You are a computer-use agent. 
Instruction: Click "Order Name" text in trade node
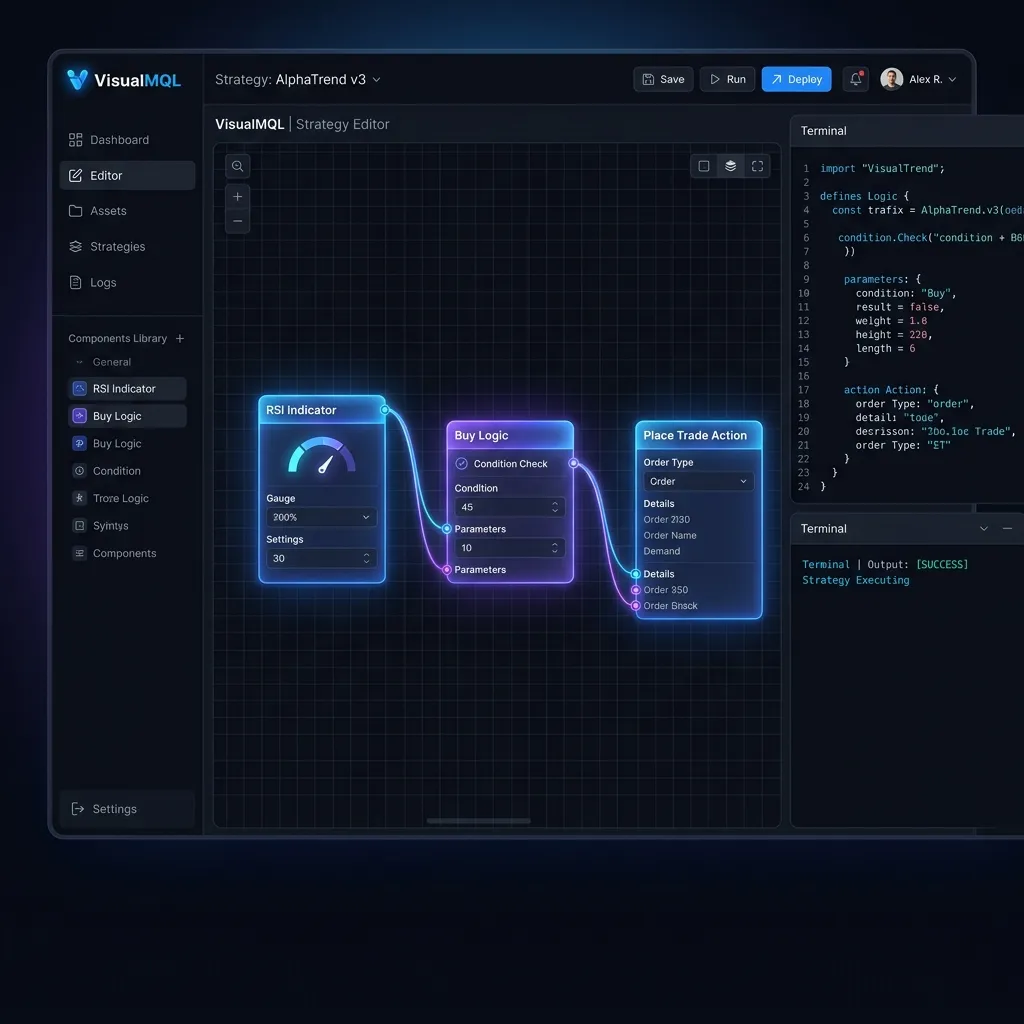[x=670, y=536]
